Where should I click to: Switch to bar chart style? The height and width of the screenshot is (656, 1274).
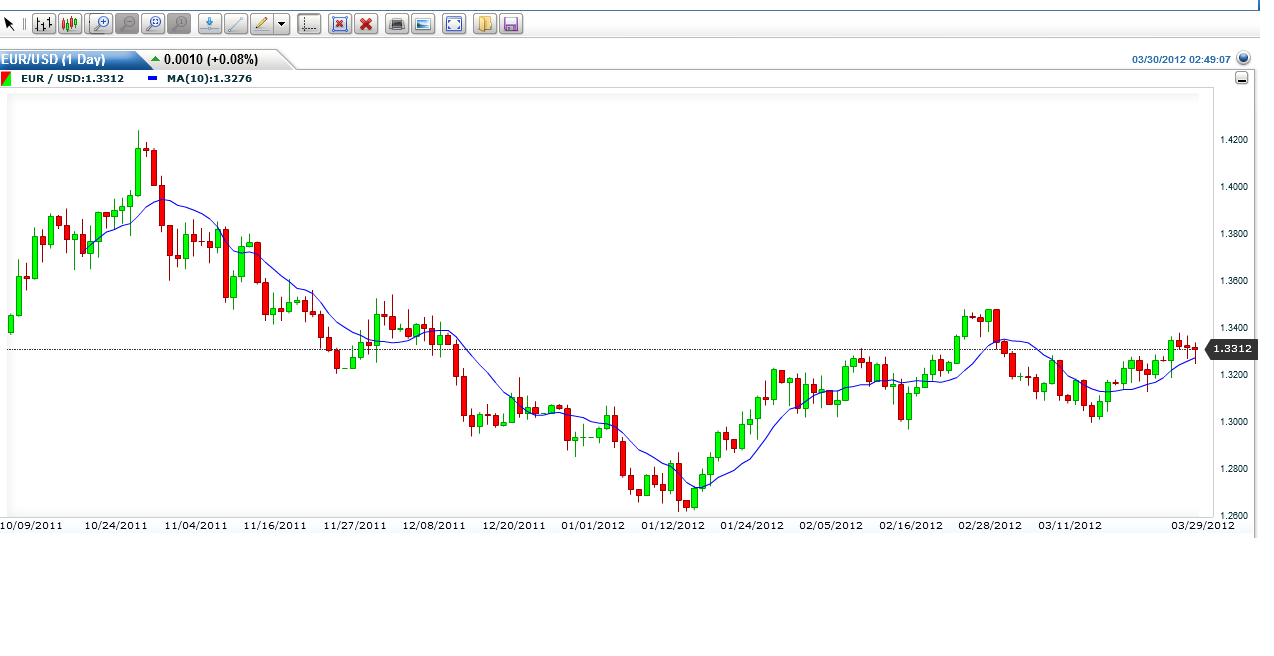pos(44,23)
